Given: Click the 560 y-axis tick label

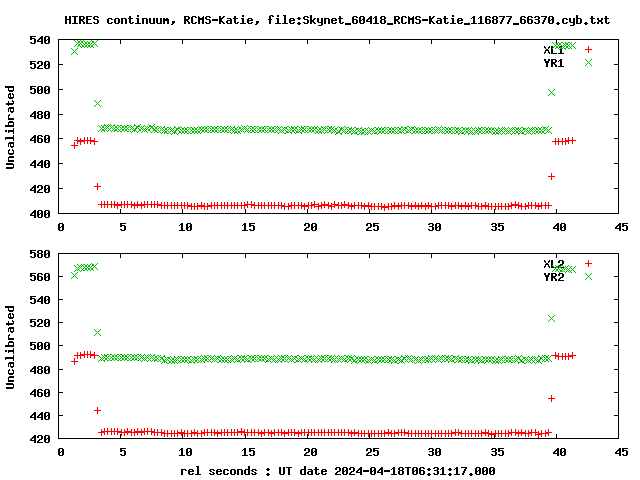Looking at the screenshot, I should [40, 277].
